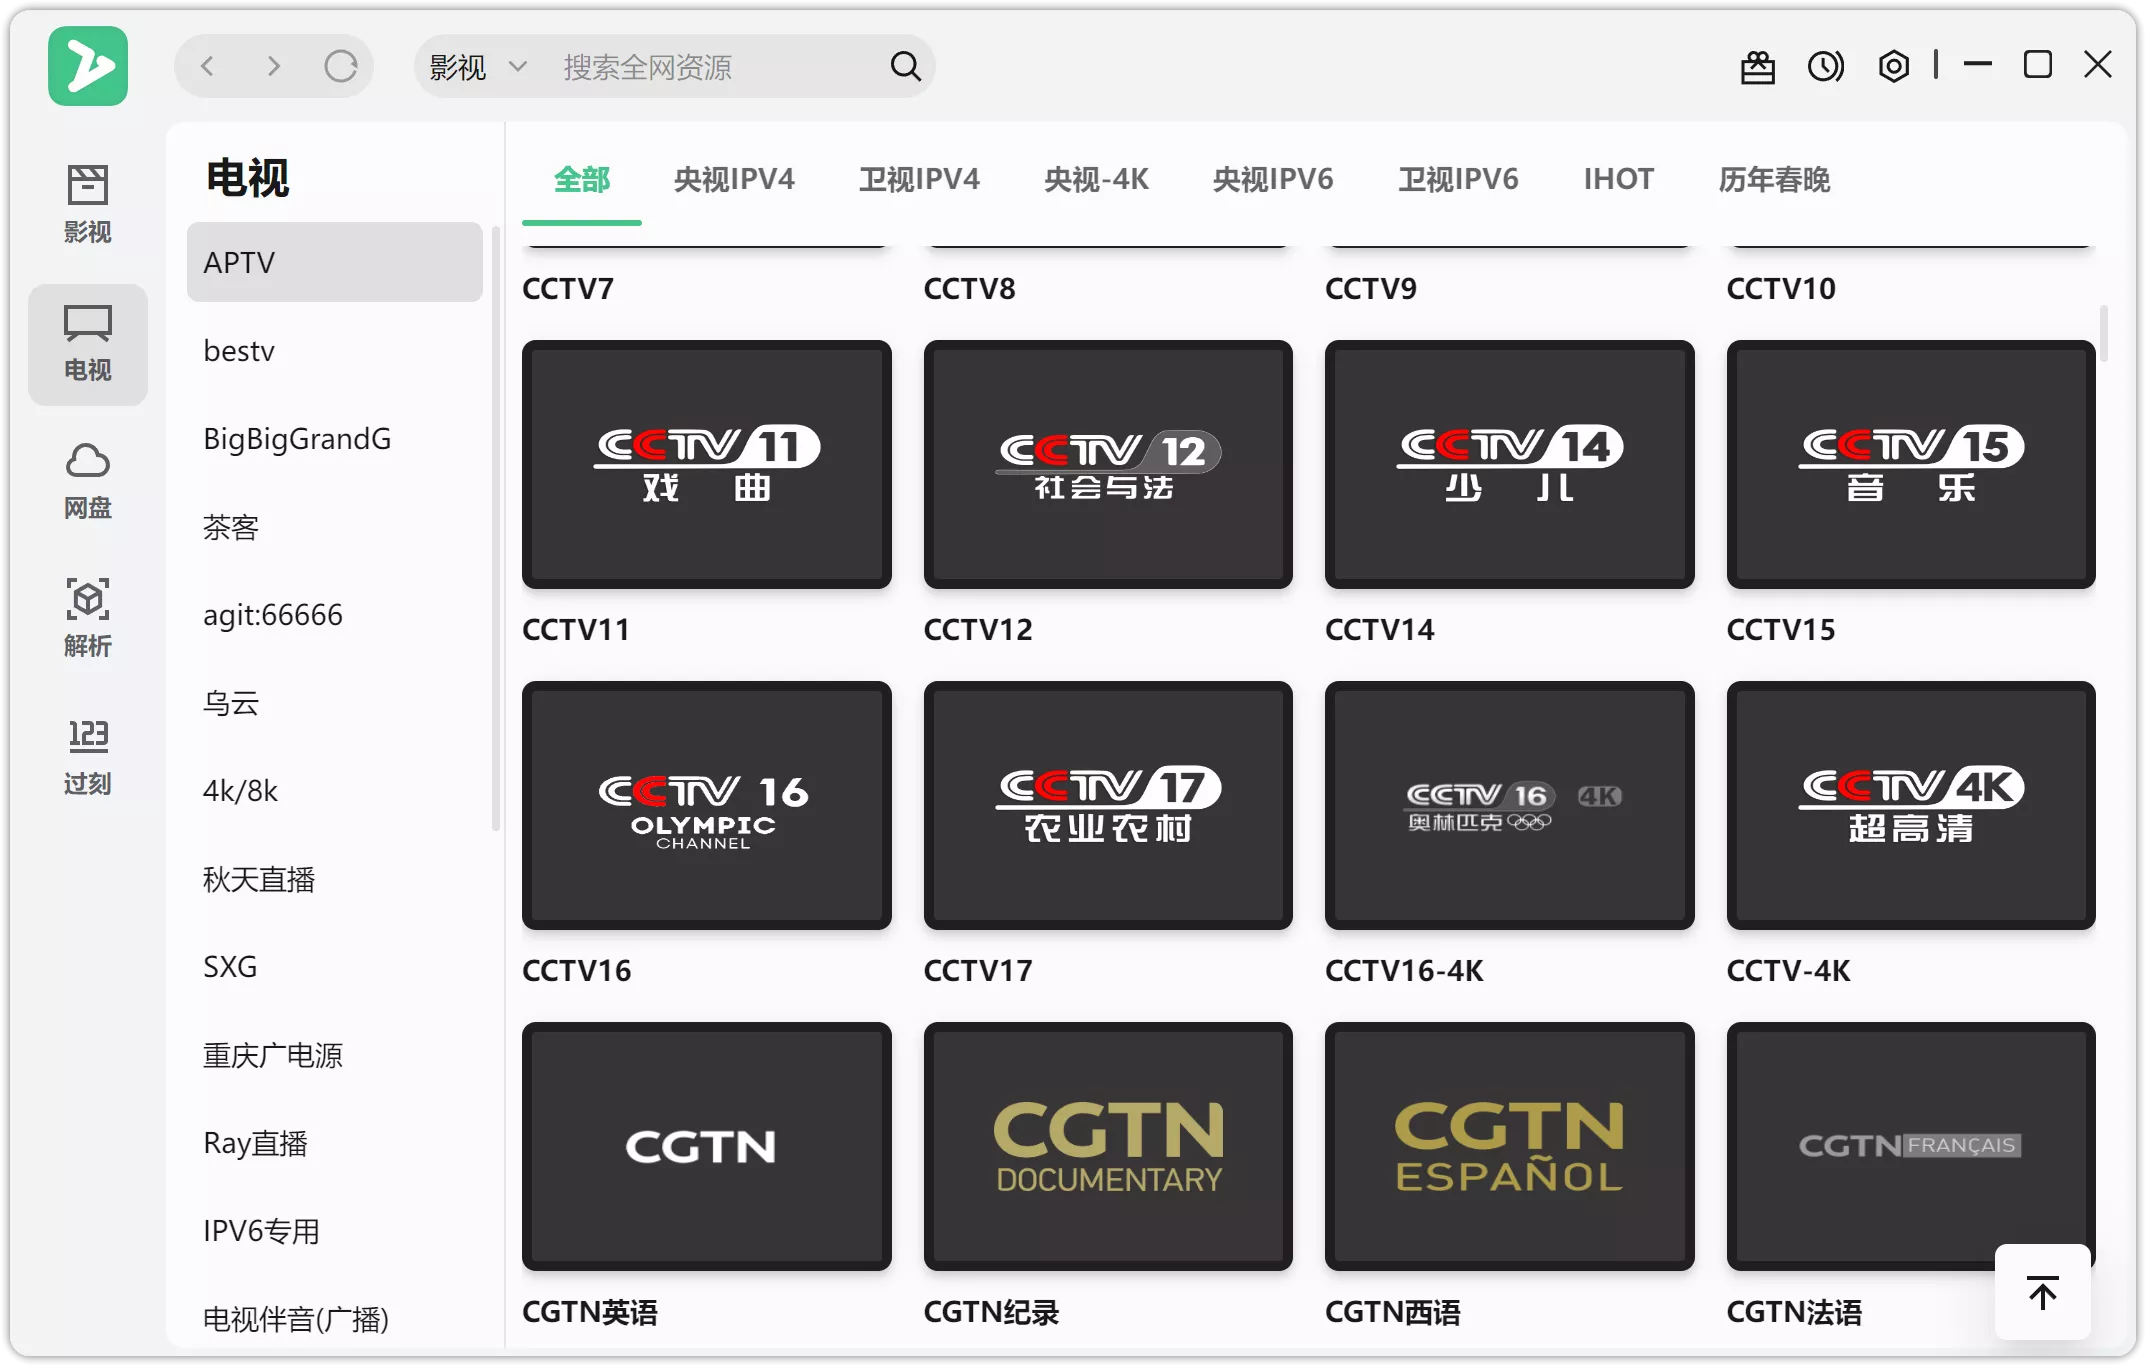Refresh the page with reload icon
The width and height of the screenshot is (2146, 1366).
click(341, 66)
